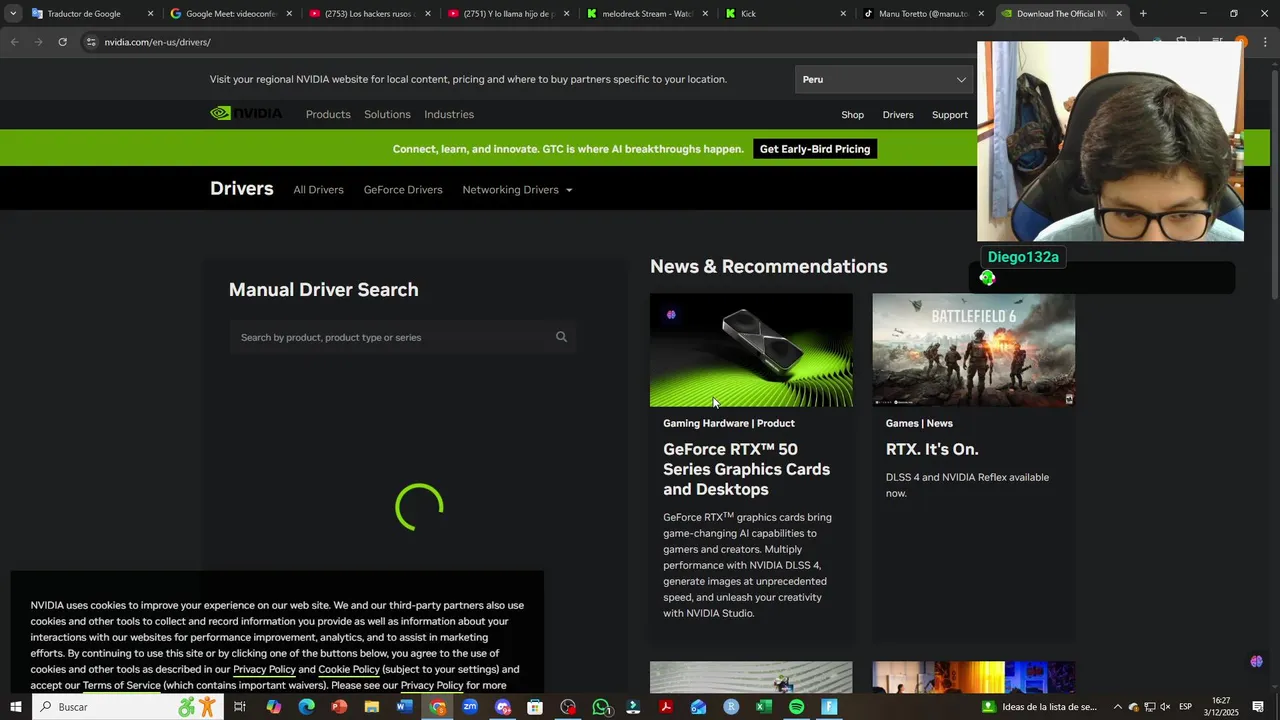Switch to the Kick tab

coord(785,14)
